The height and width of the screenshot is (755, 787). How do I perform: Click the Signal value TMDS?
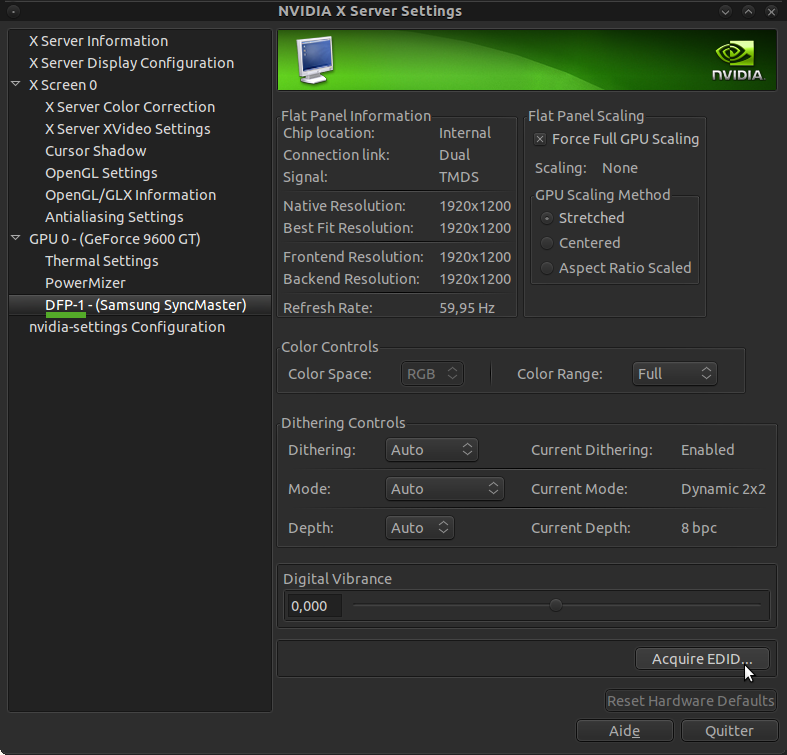[x=459, y=177]
